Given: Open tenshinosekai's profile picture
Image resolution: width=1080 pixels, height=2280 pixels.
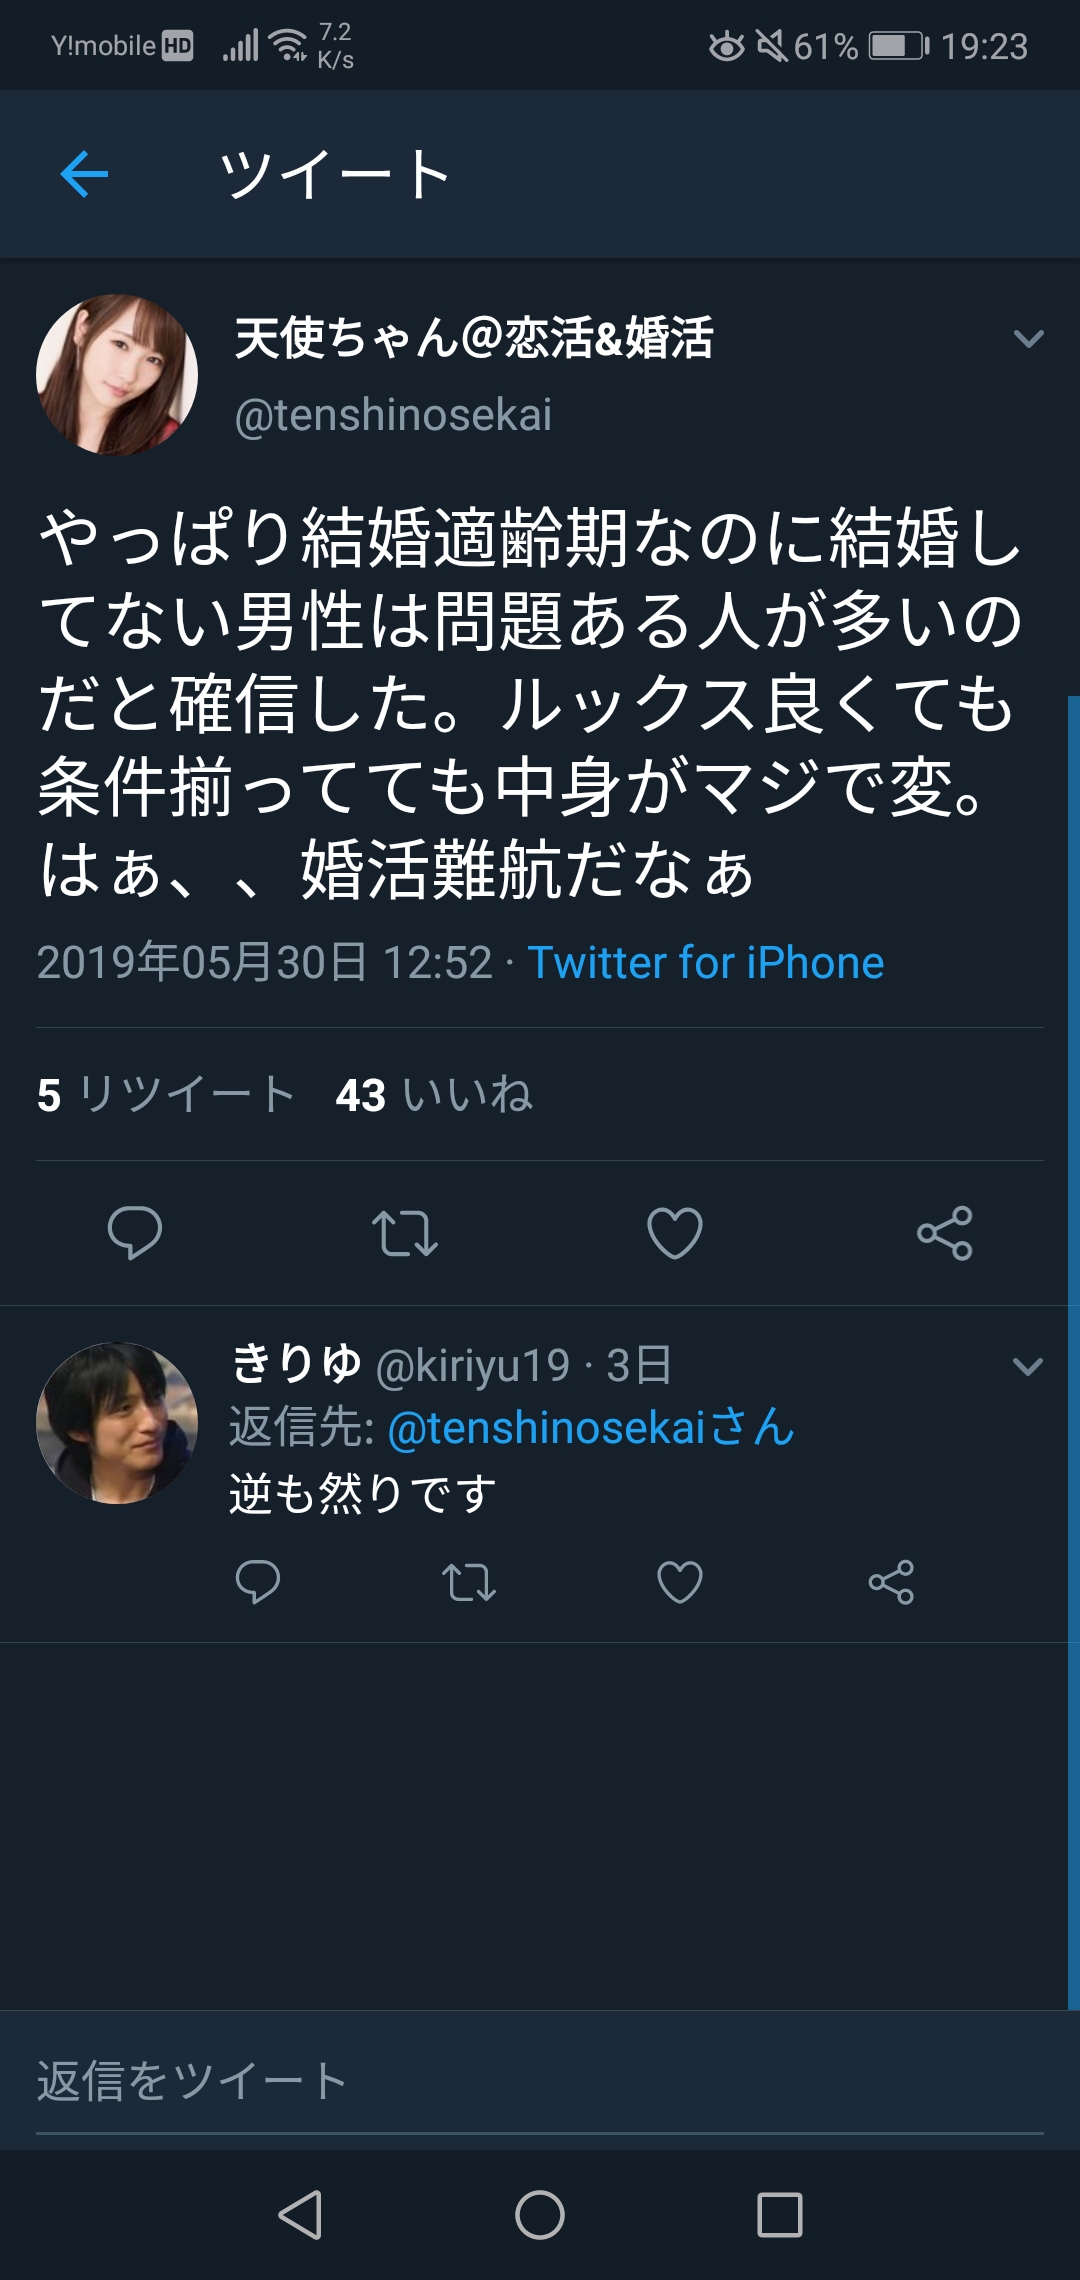Looking at the screenshot, I should pos(117,375).
